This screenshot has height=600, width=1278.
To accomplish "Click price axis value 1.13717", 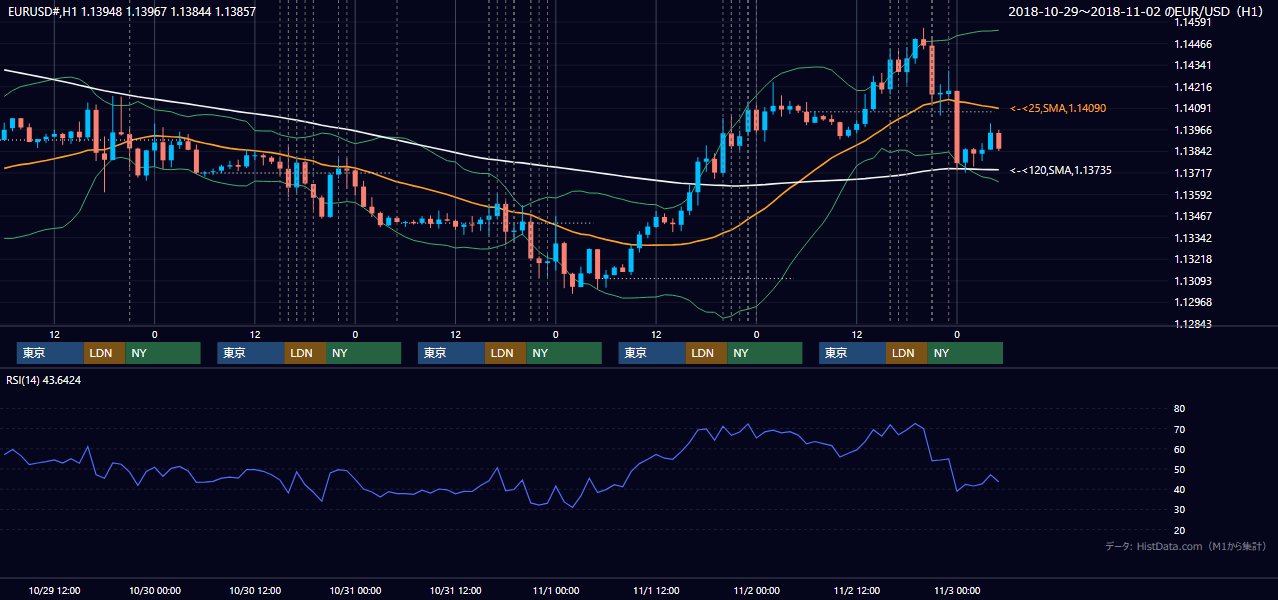I will click(1193, 173).
